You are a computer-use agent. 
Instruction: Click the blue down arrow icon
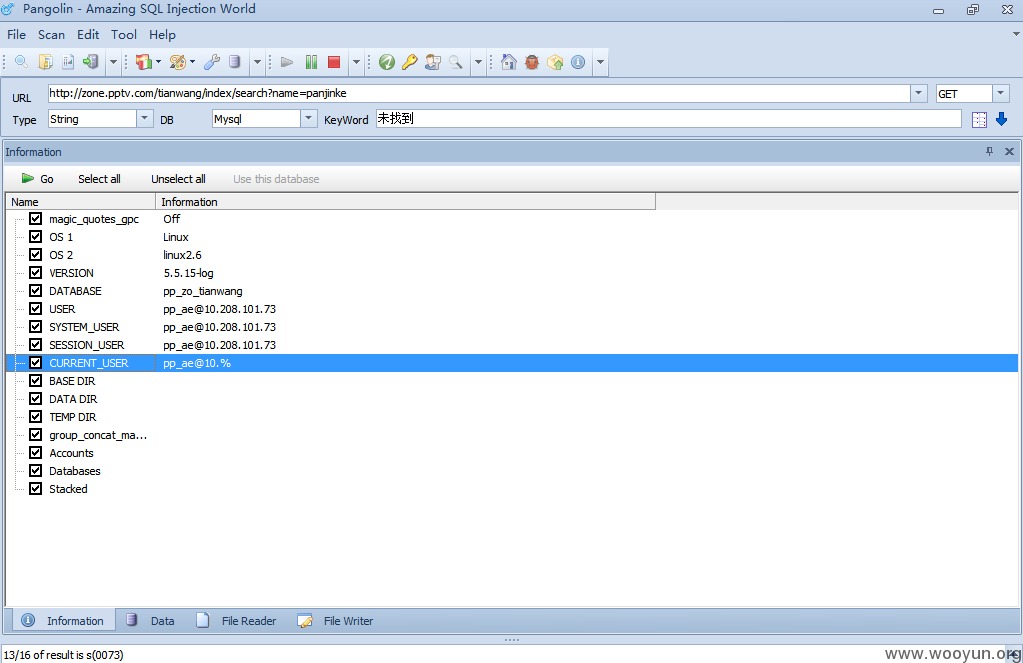[1001, 119]
